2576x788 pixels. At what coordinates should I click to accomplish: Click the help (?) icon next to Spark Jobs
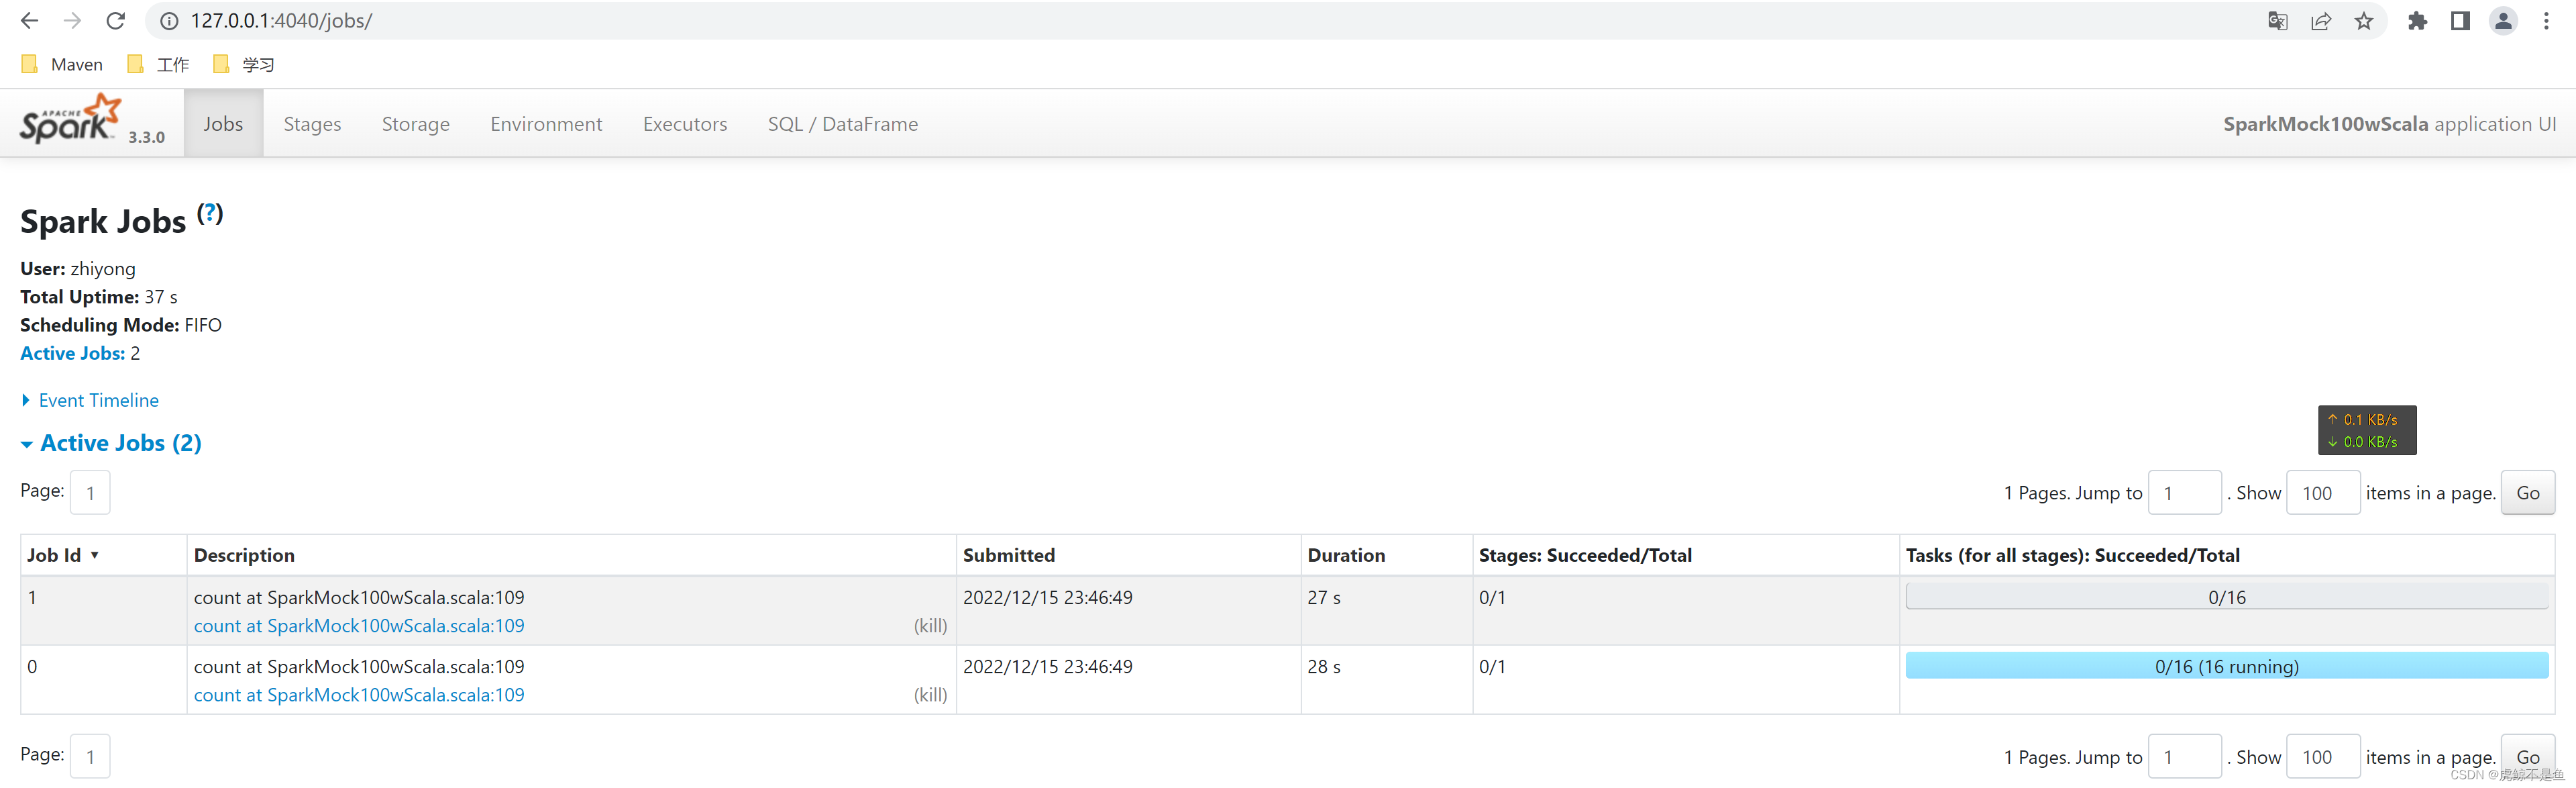[210, 212]
